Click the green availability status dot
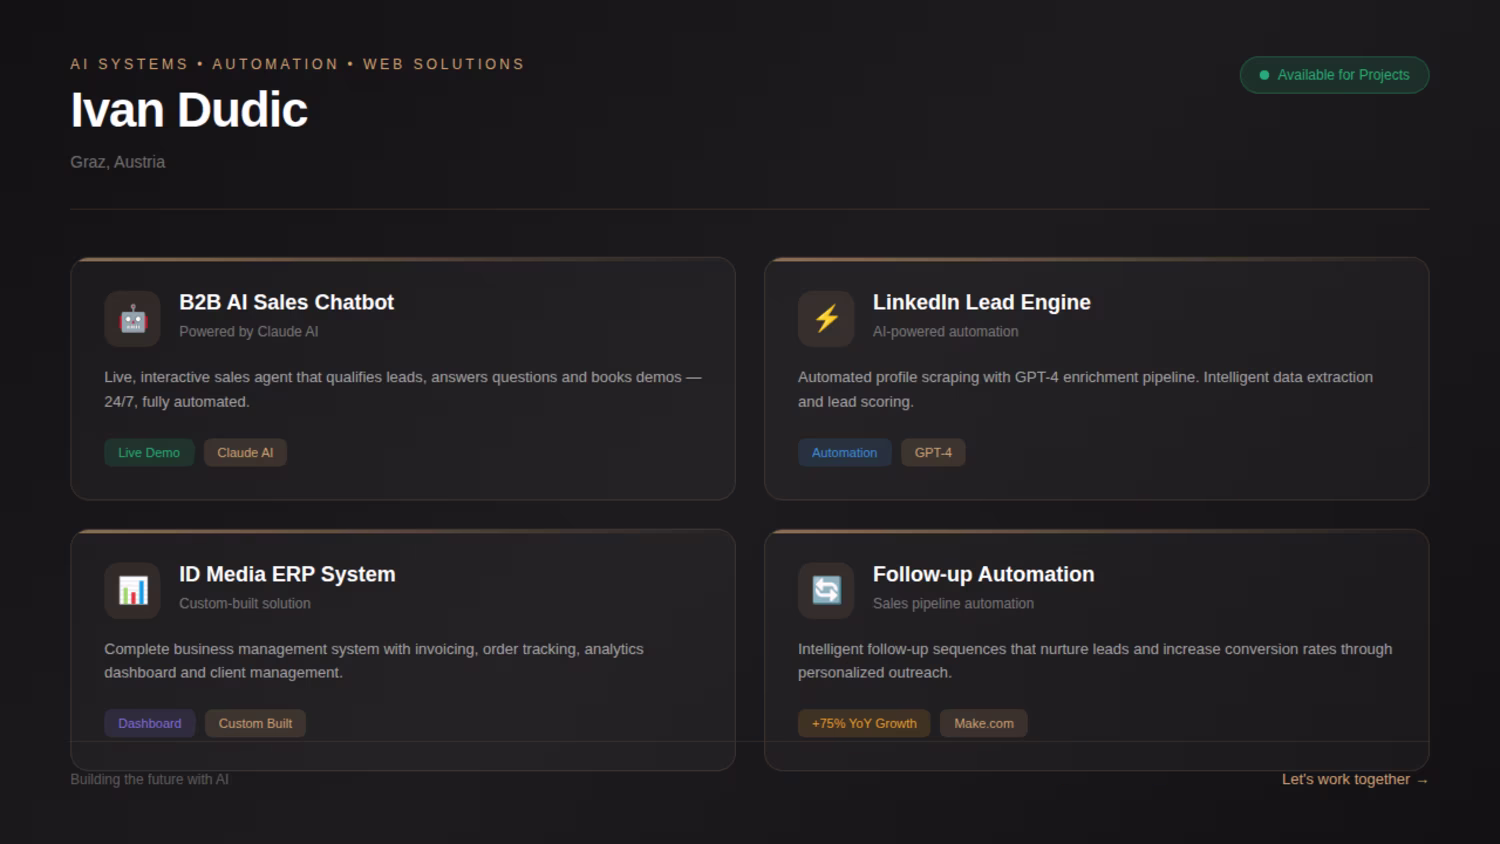Screen dimensions: 1500x844 click(x=1264, y=75)
